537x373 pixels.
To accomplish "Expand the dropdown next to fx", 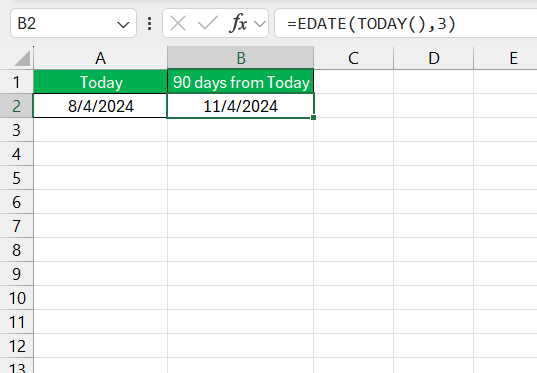I will pos(260,24).
